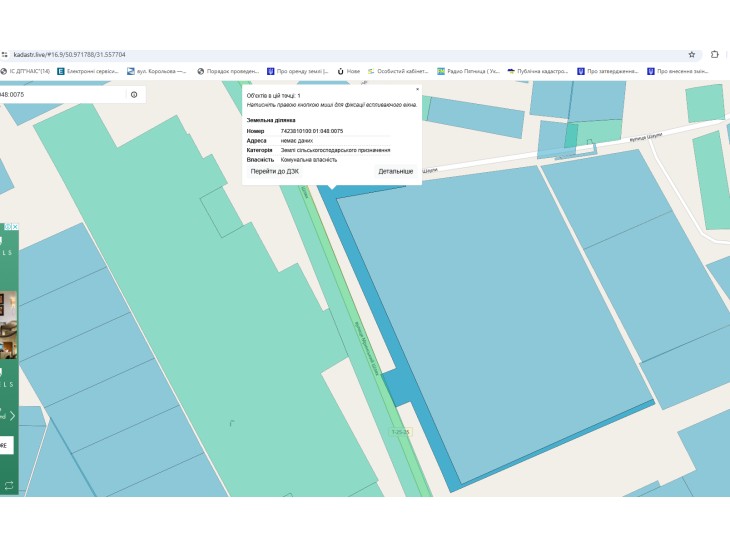Open the вул. Корольова bookmark
Image resolution: width=730 pixels, height=547 pixels.
[x=157, y=71]
